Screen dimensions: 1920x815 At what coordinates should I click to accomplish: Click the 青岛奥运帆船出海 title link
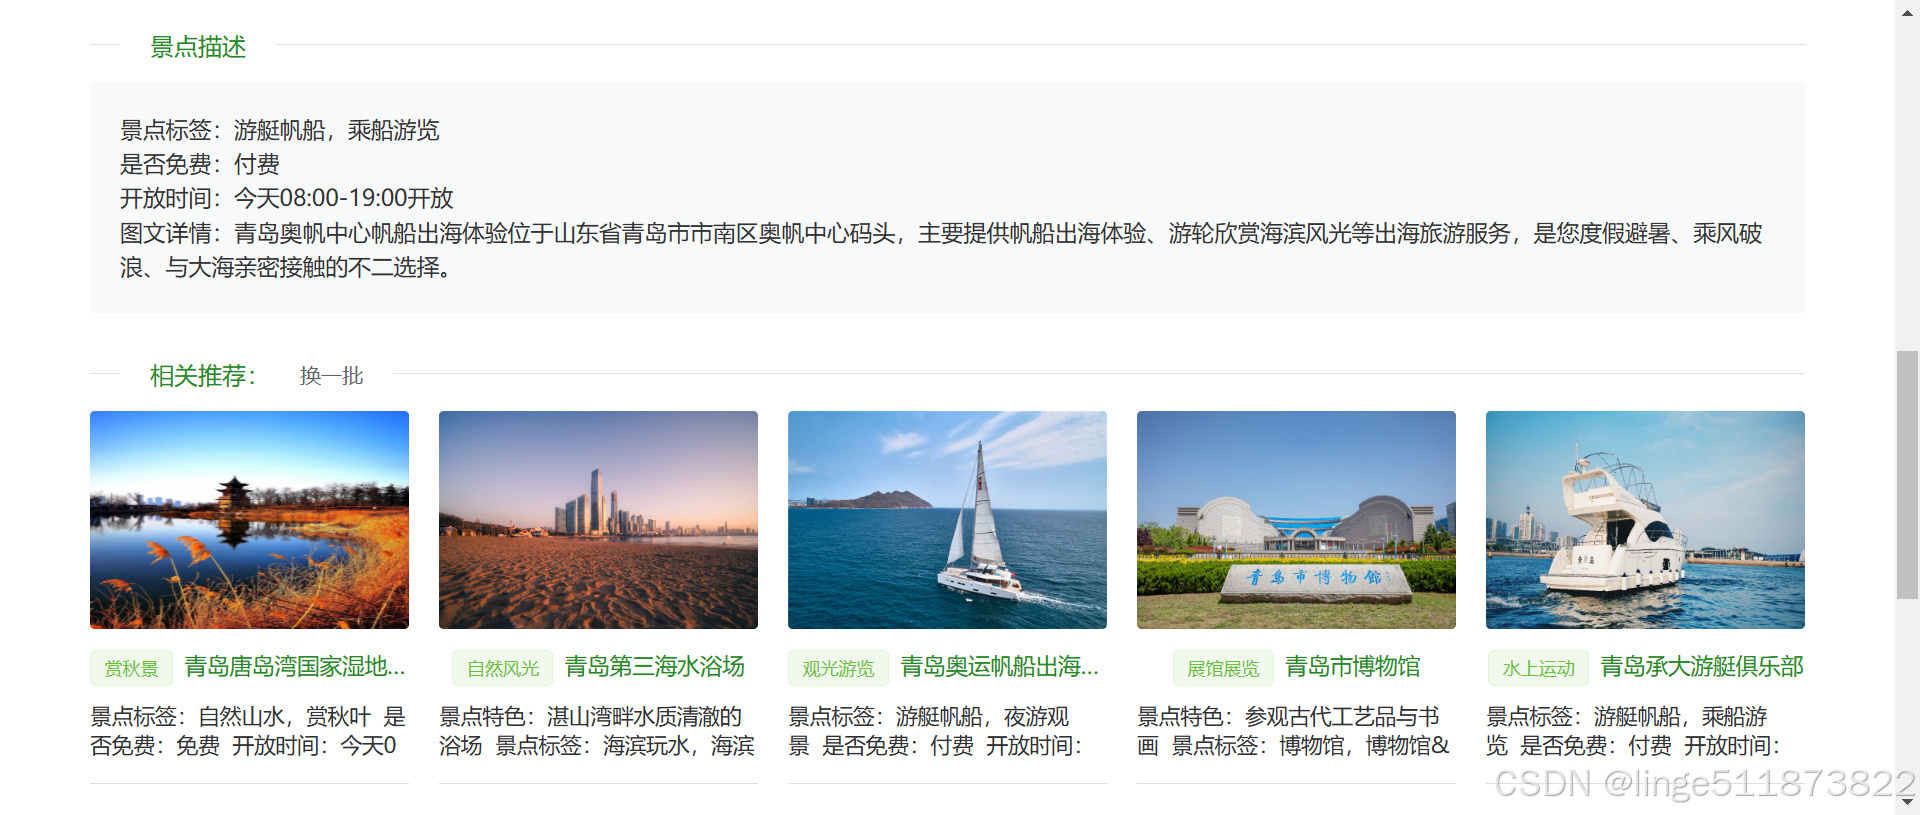coord(1000,667)
